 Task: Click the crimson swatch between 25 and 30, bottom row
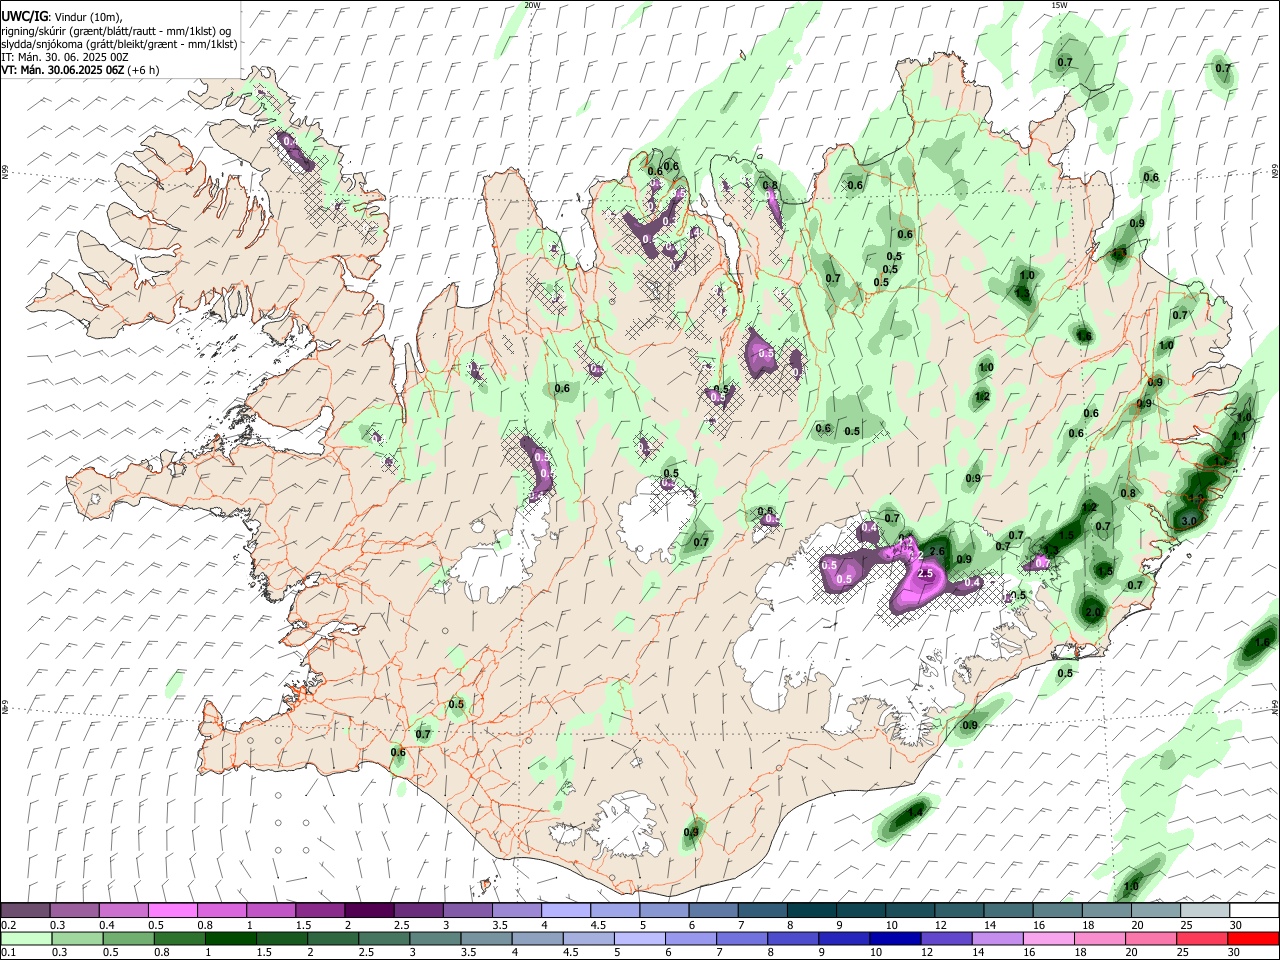(1203, 938)
